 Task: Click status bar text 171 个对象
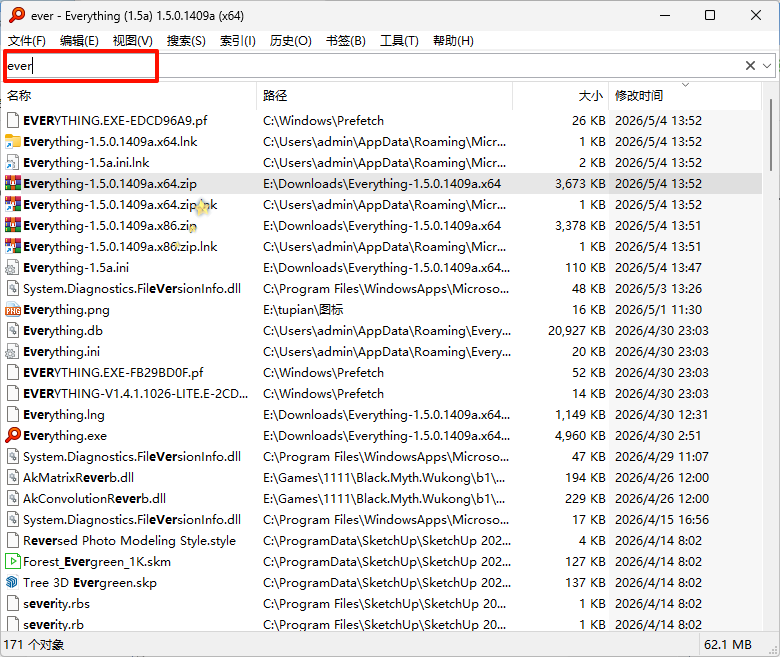(x=34, y=645)
